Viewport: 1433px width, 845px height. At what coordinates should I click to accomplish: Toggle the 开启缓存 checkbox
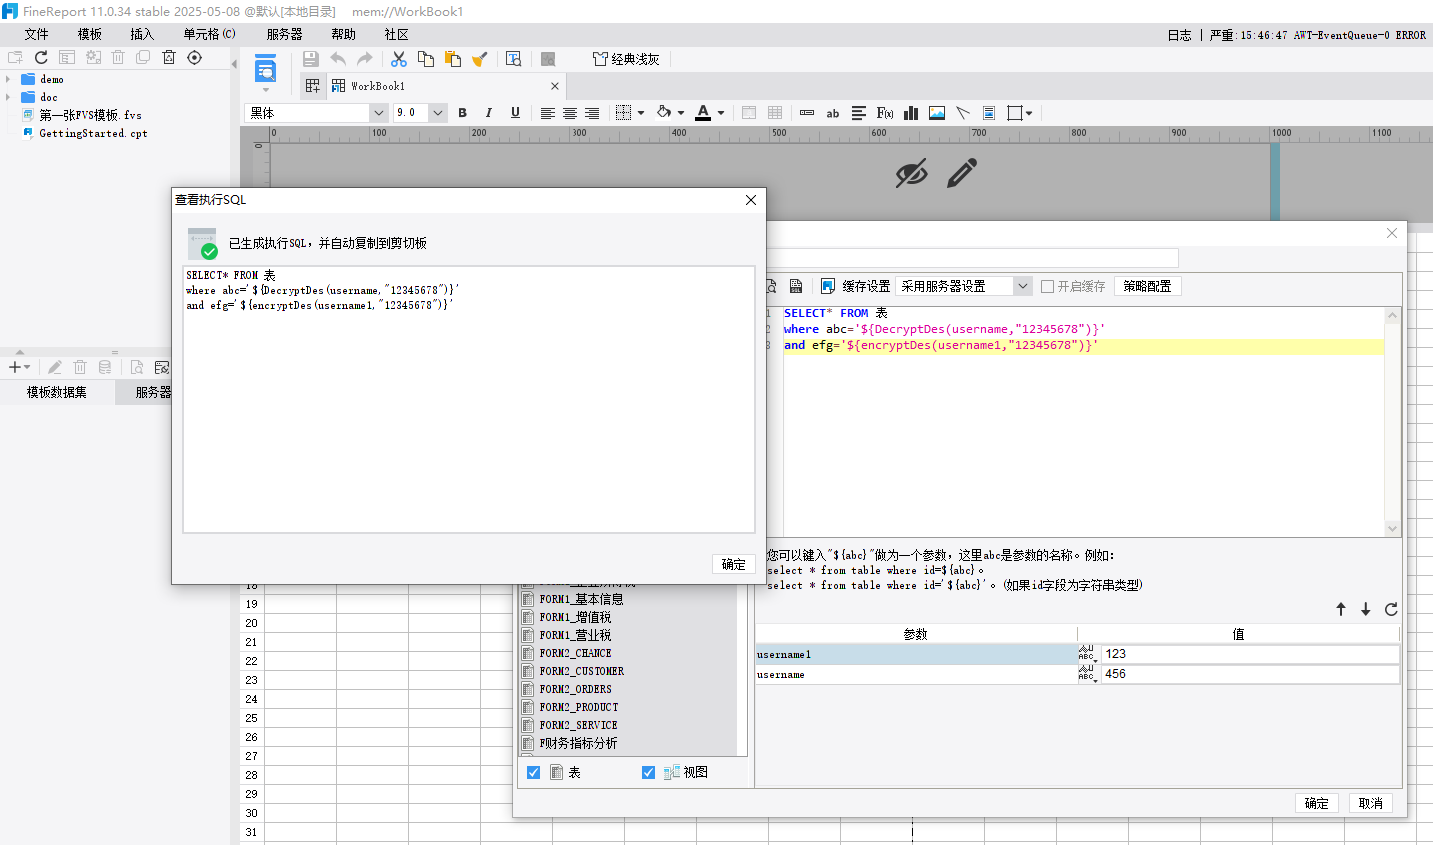(1048, 286)
